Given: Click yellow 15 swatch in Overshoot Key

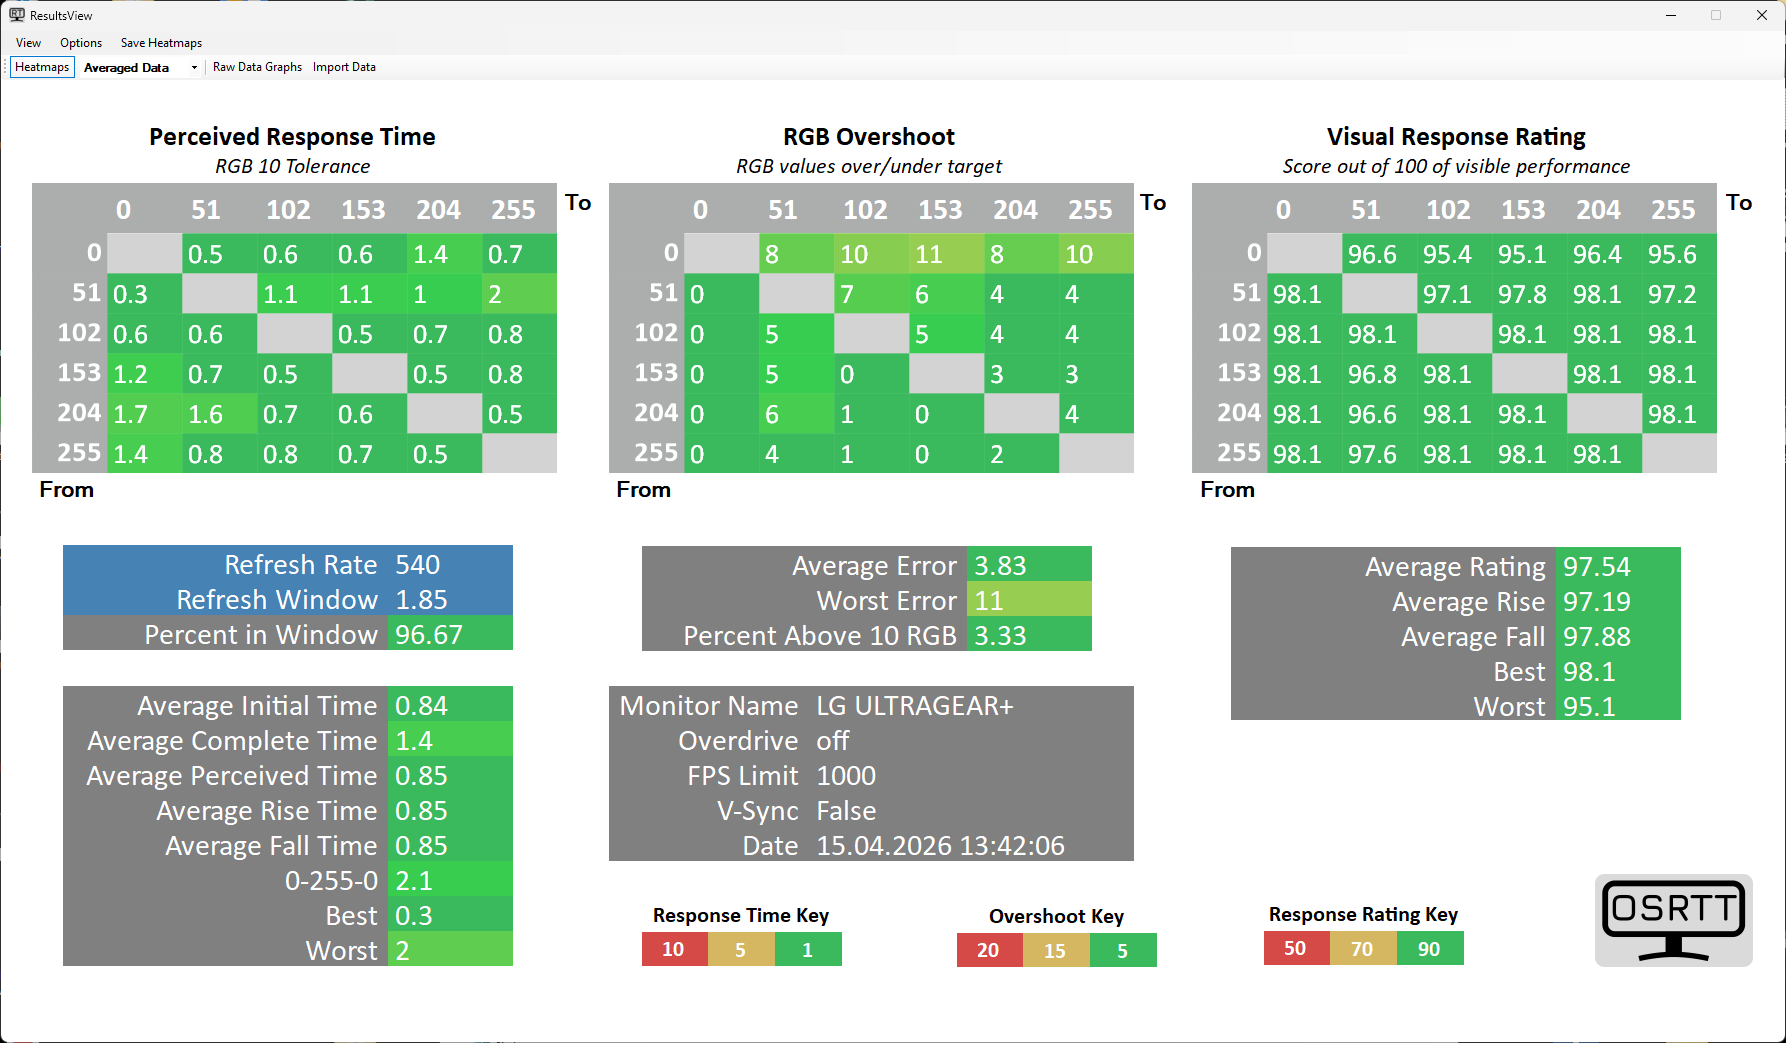Looking at the screenshot, I should (x=1055, y=950).
